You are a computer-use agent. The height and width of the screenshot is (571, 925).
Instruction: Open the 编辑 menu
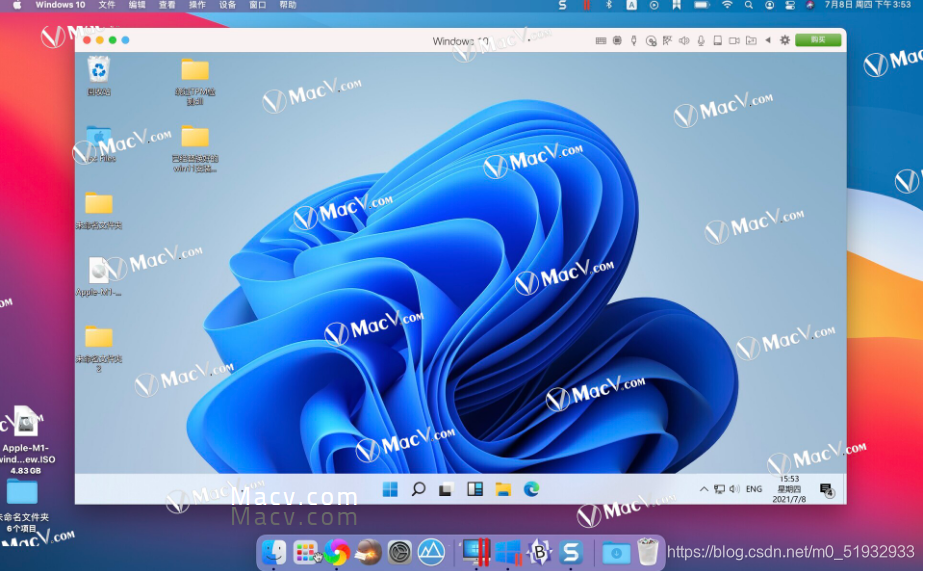coord(137,5)
